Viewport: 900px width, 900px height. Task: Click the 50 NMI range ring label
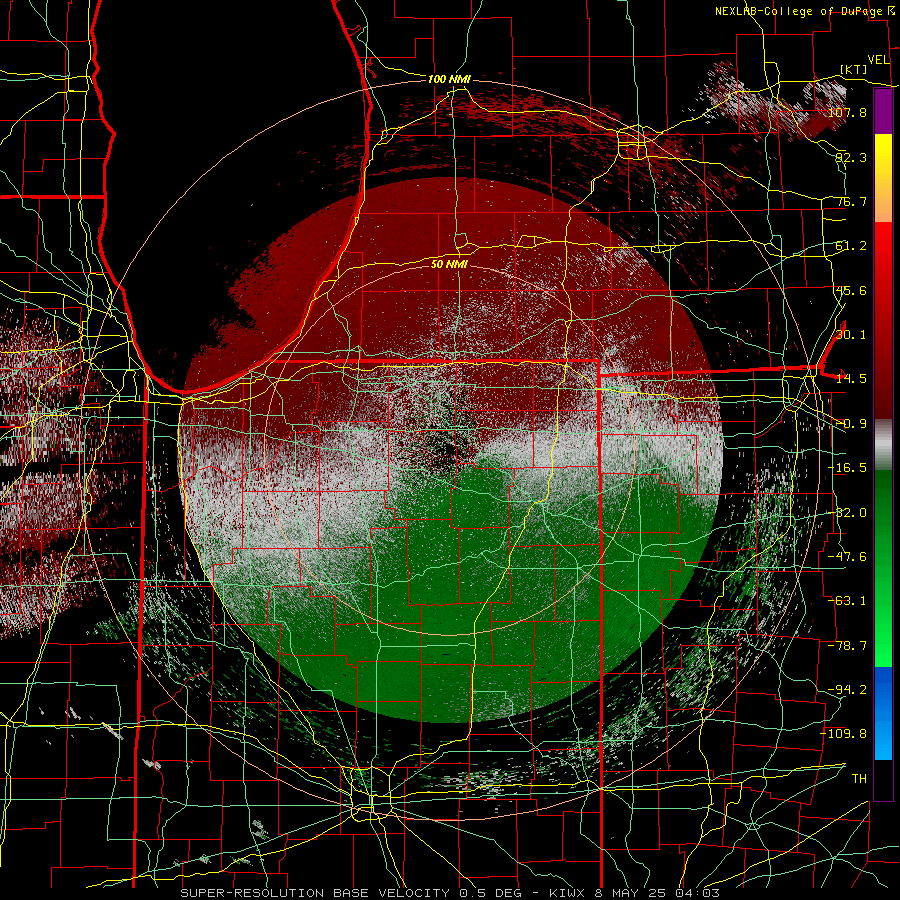tap(449, 264)
